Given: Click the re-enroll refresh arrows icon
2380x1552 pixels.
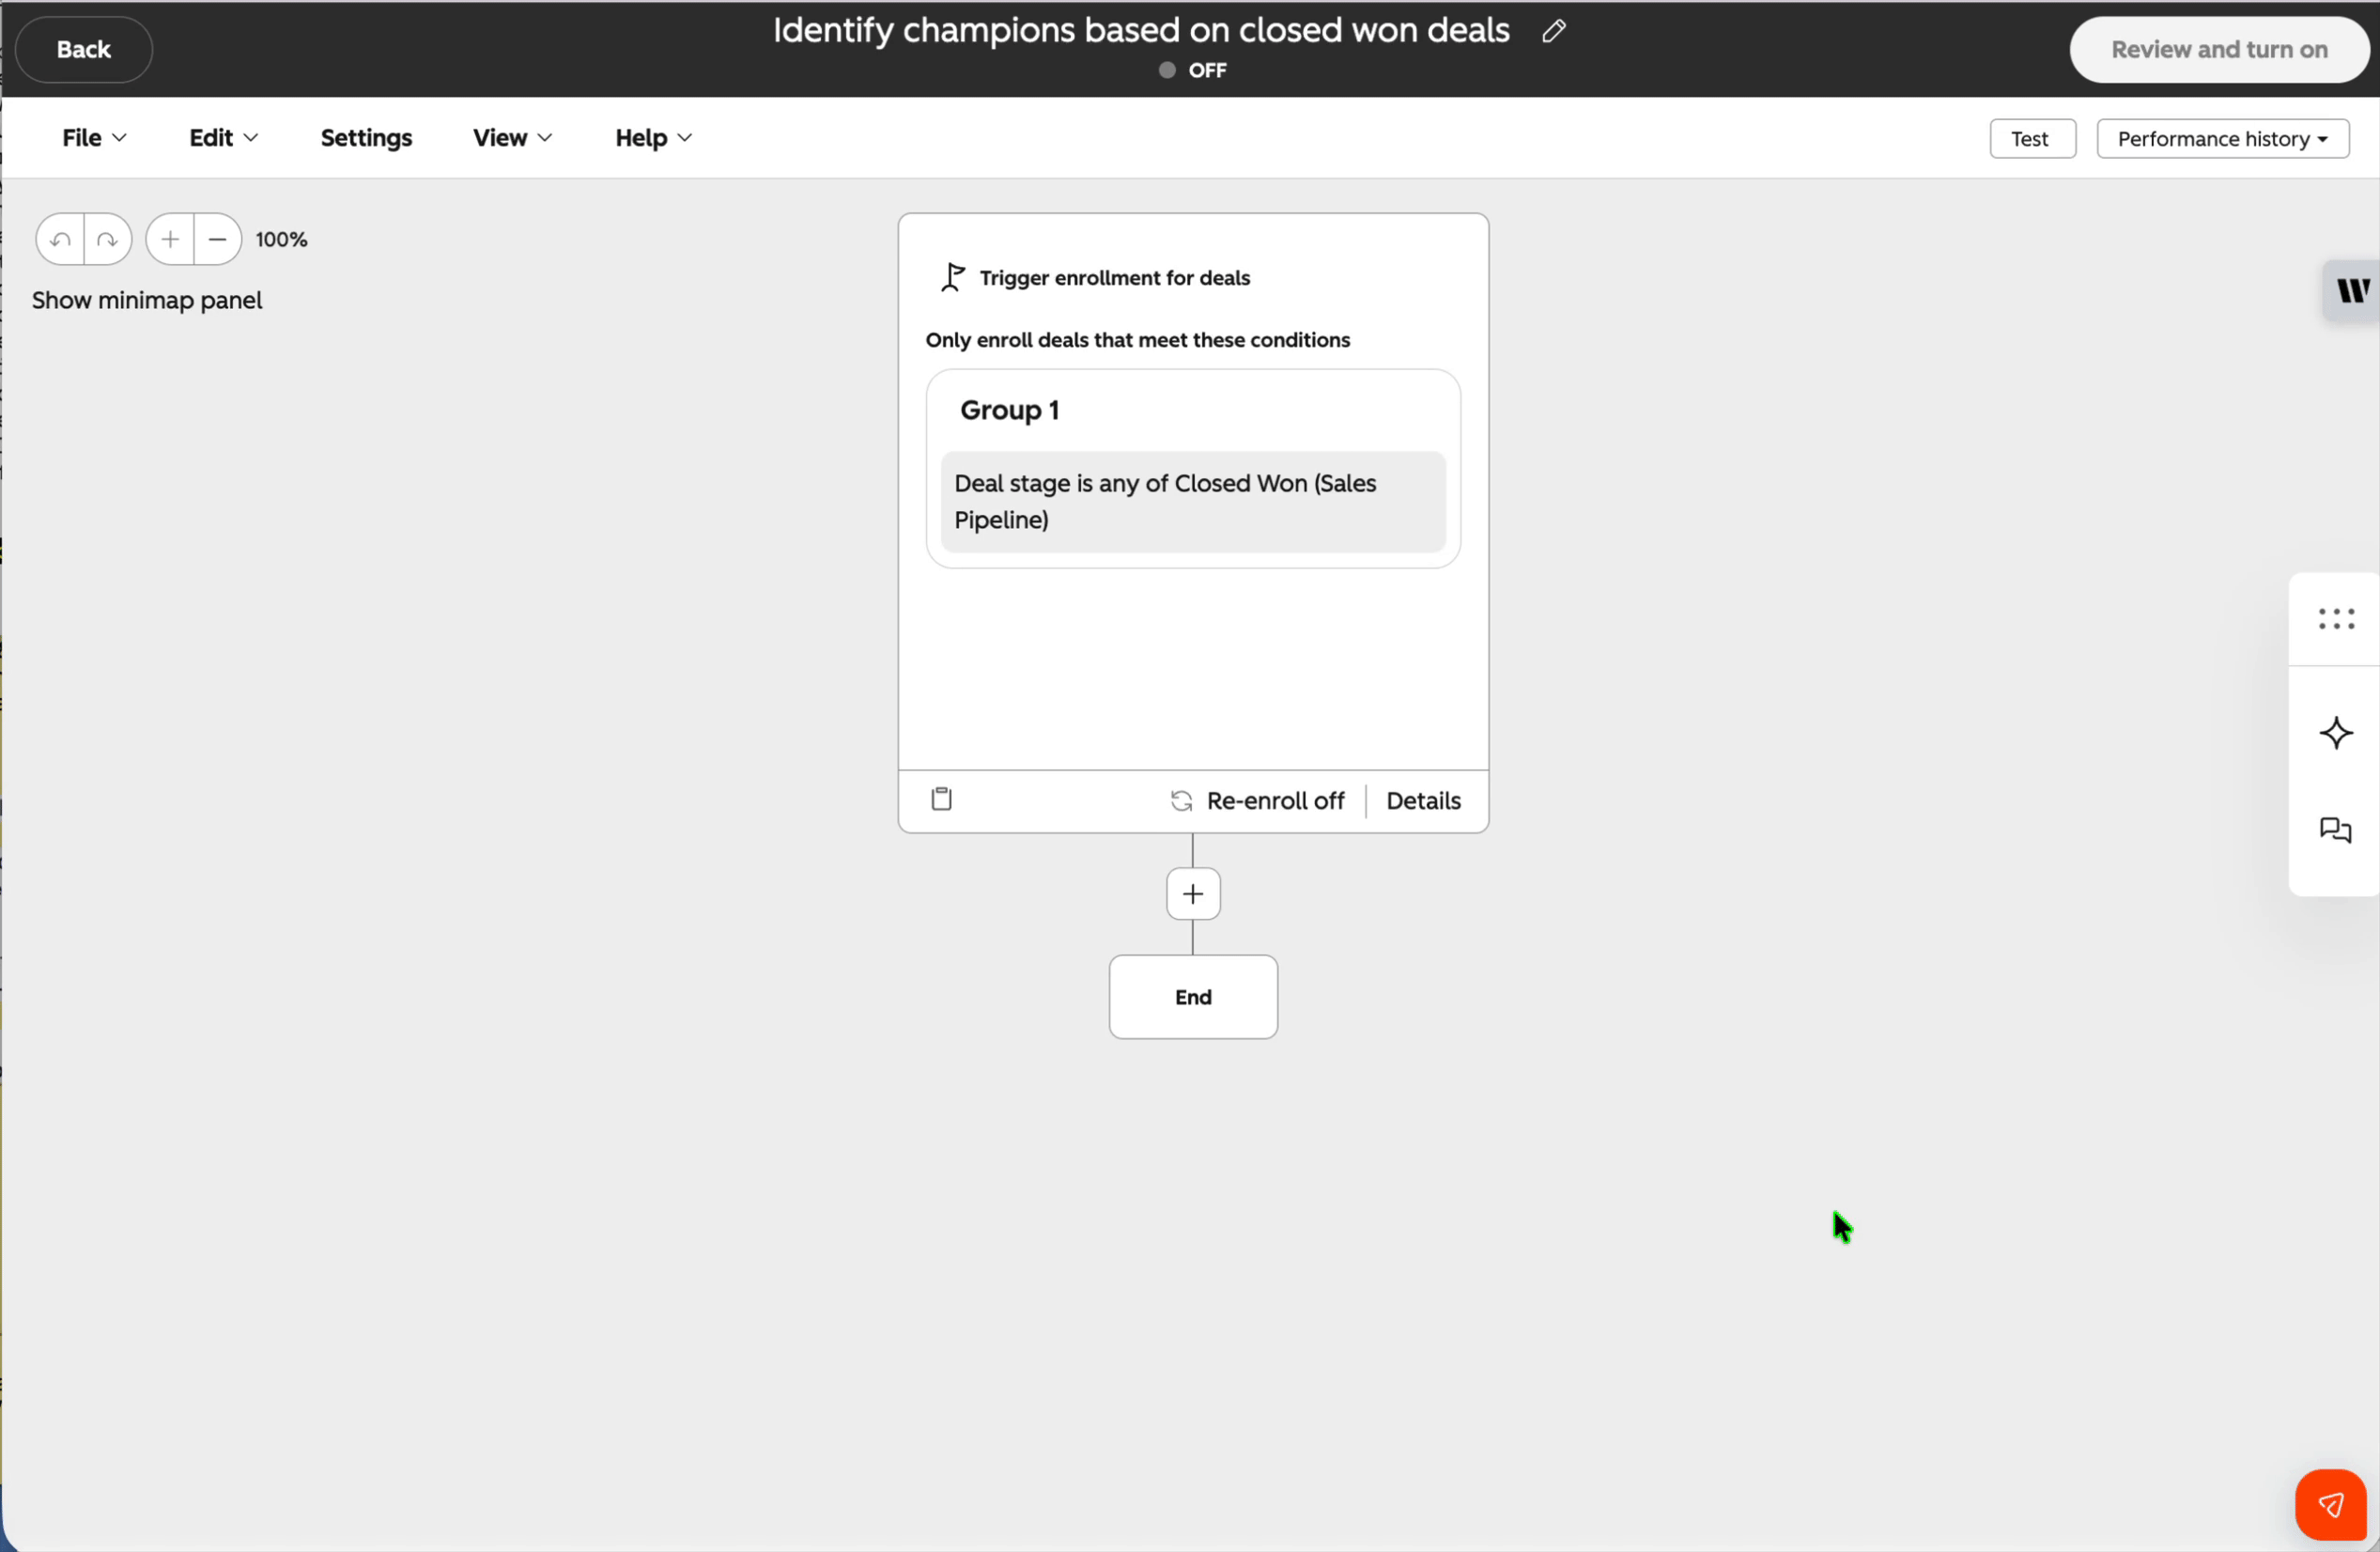Looking at the screenshot, I should [1181, 801].
